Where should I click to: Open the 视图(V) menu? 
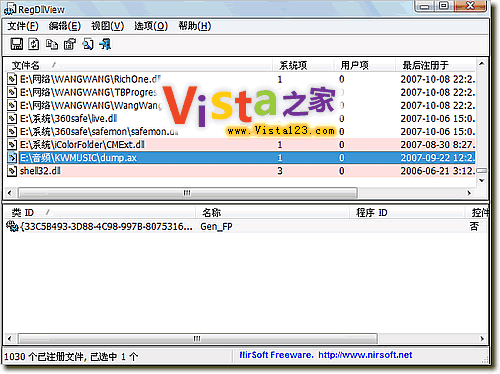107,26
